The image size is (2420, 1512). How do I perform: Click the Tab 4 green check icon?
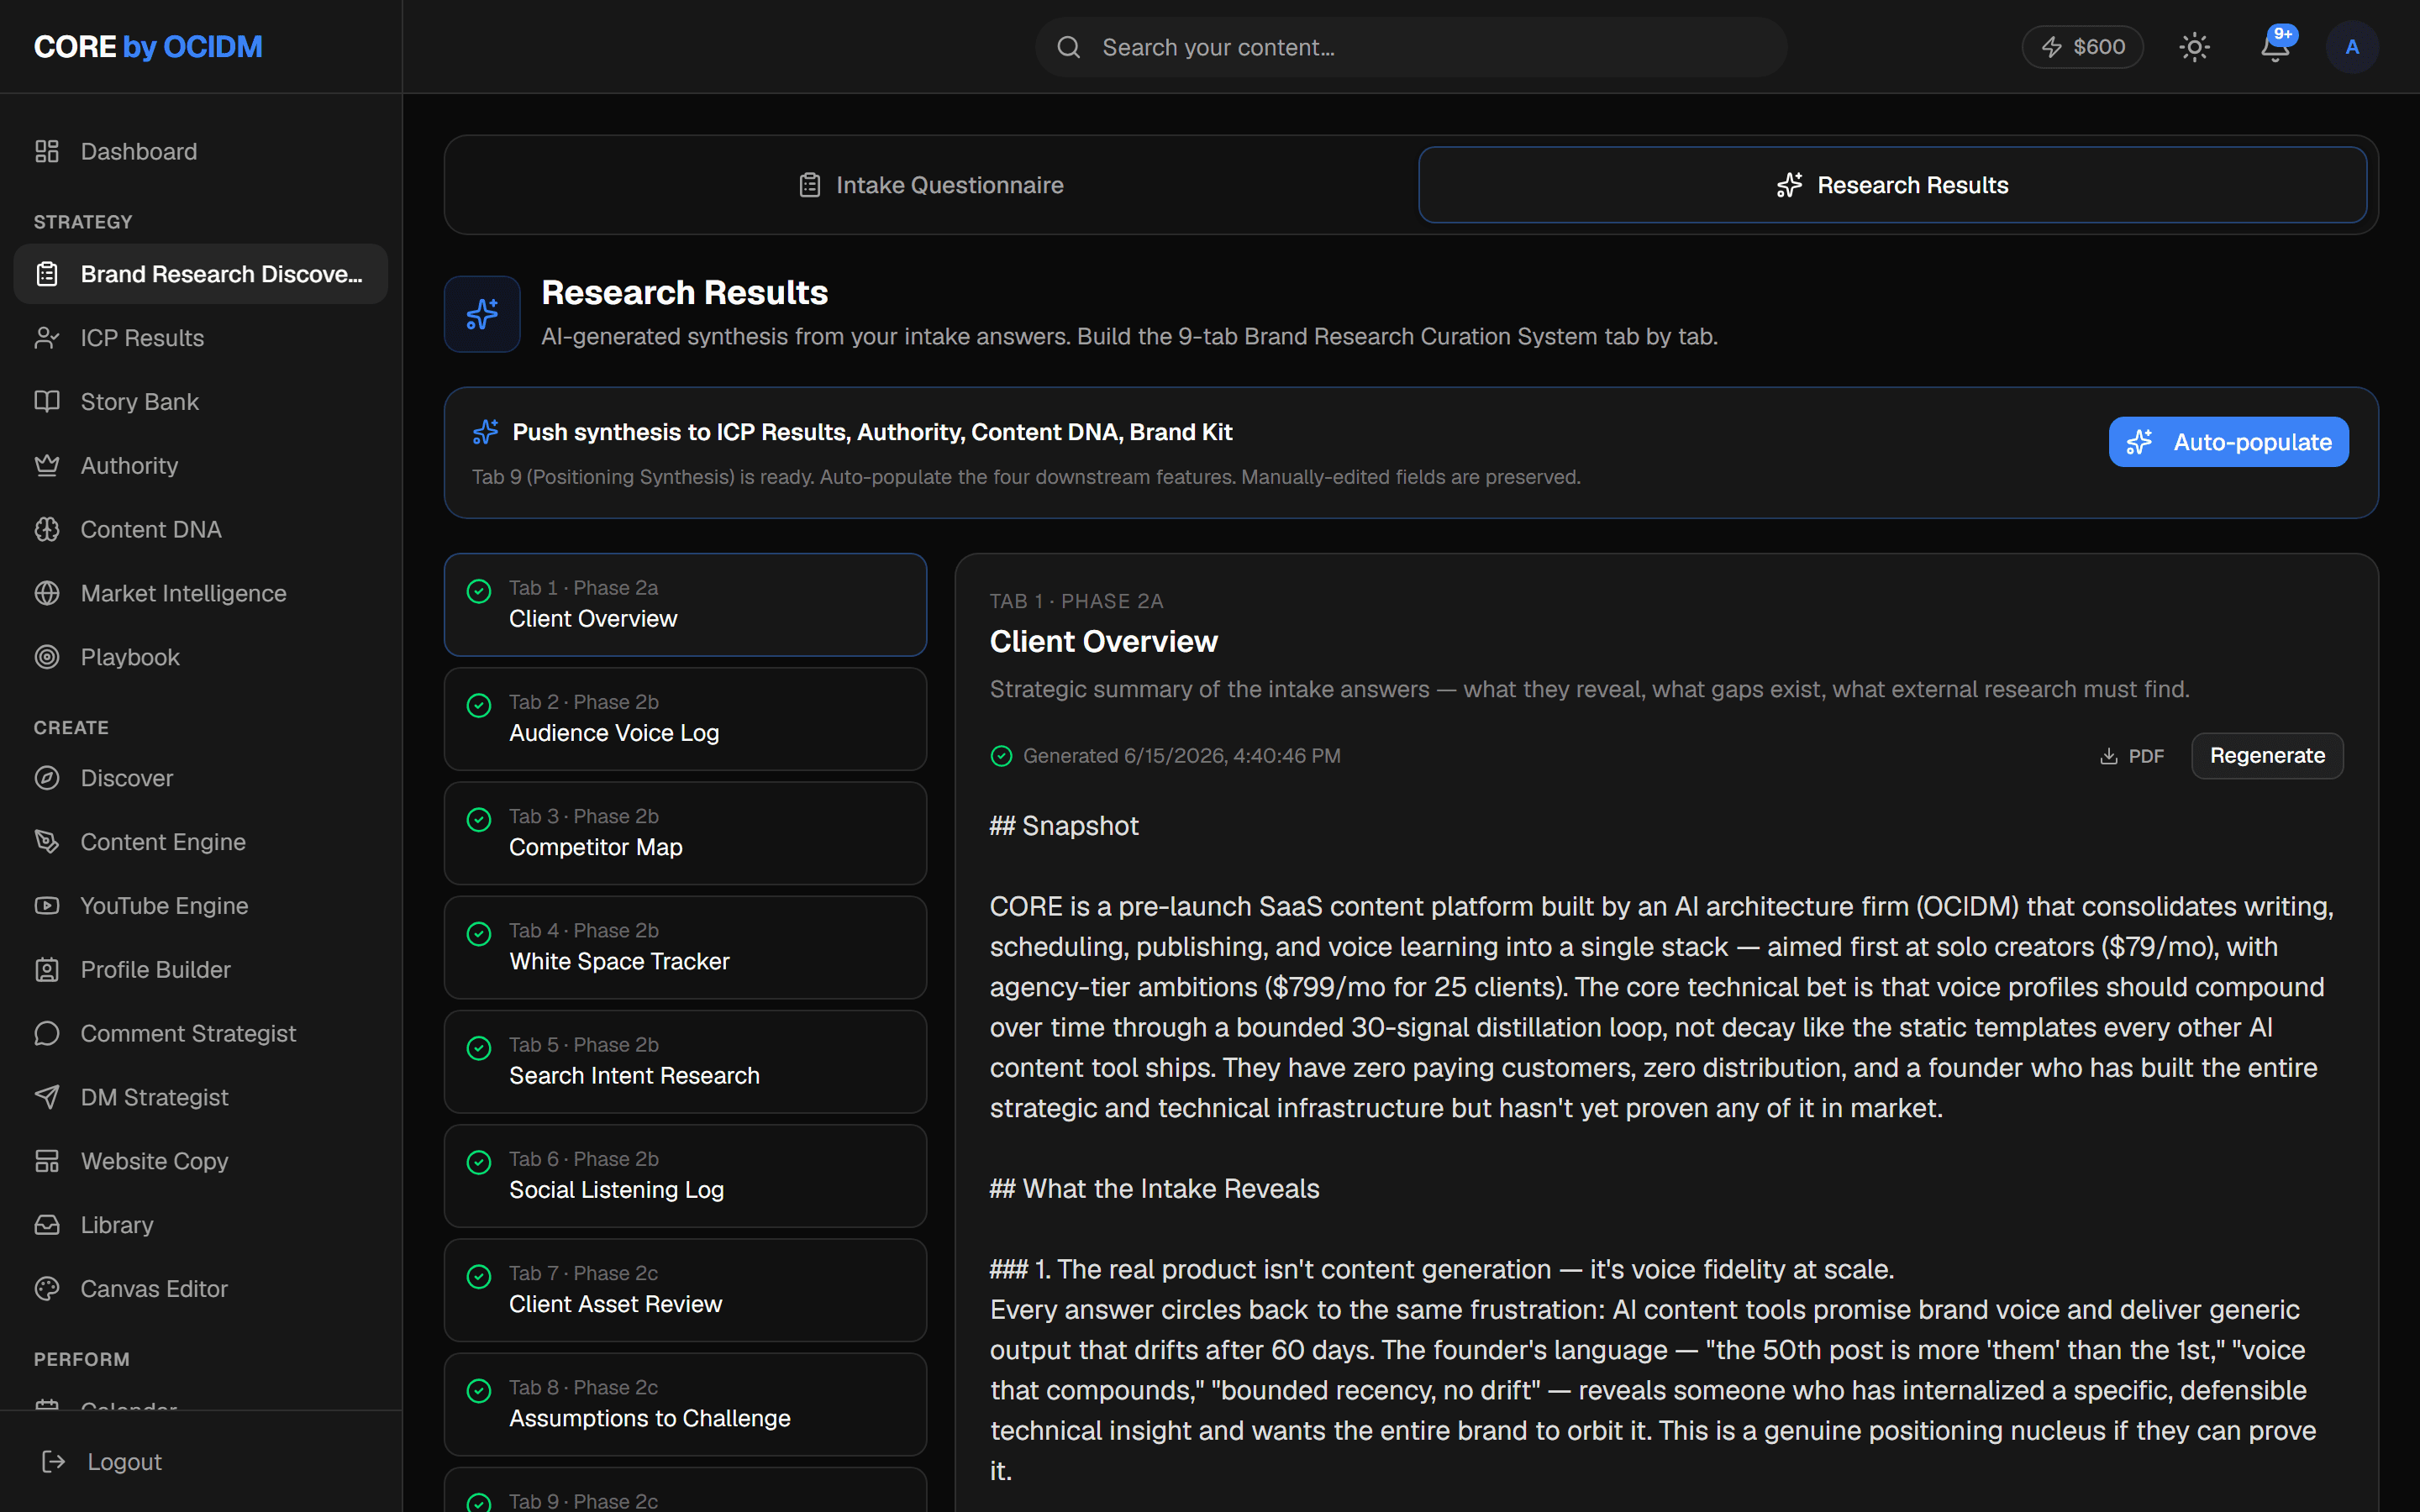[479, 934]
